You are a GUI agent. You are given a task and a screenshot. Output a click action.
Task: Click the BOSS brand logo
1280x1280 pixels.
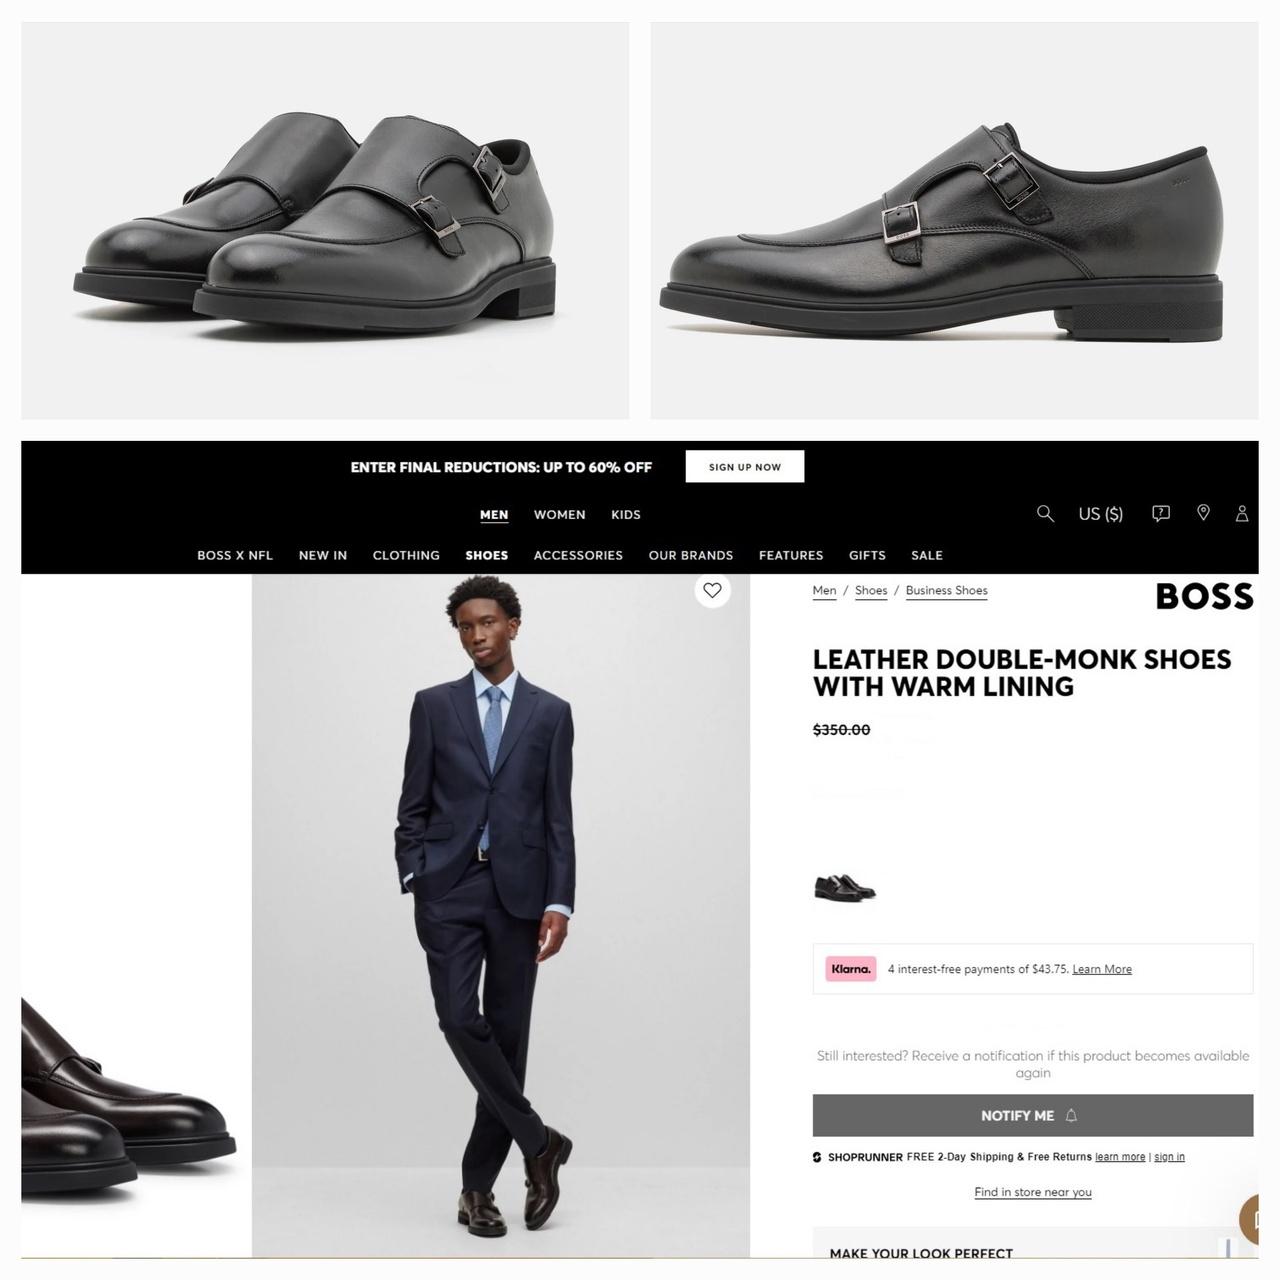1204,597
